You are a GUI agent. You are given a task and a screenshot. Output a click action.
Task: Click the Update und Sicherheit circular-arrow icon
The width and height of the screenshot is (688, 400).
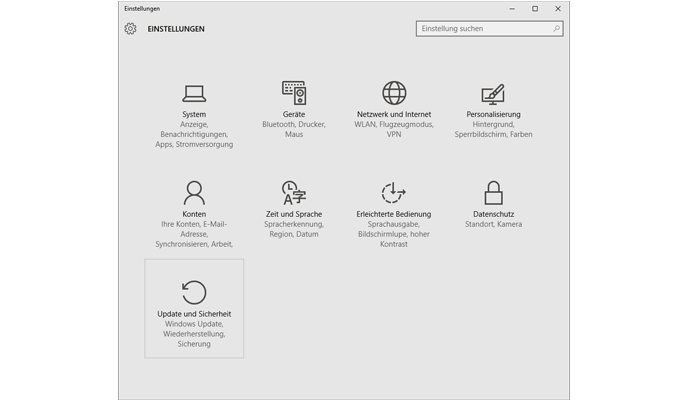pos(194,292)
